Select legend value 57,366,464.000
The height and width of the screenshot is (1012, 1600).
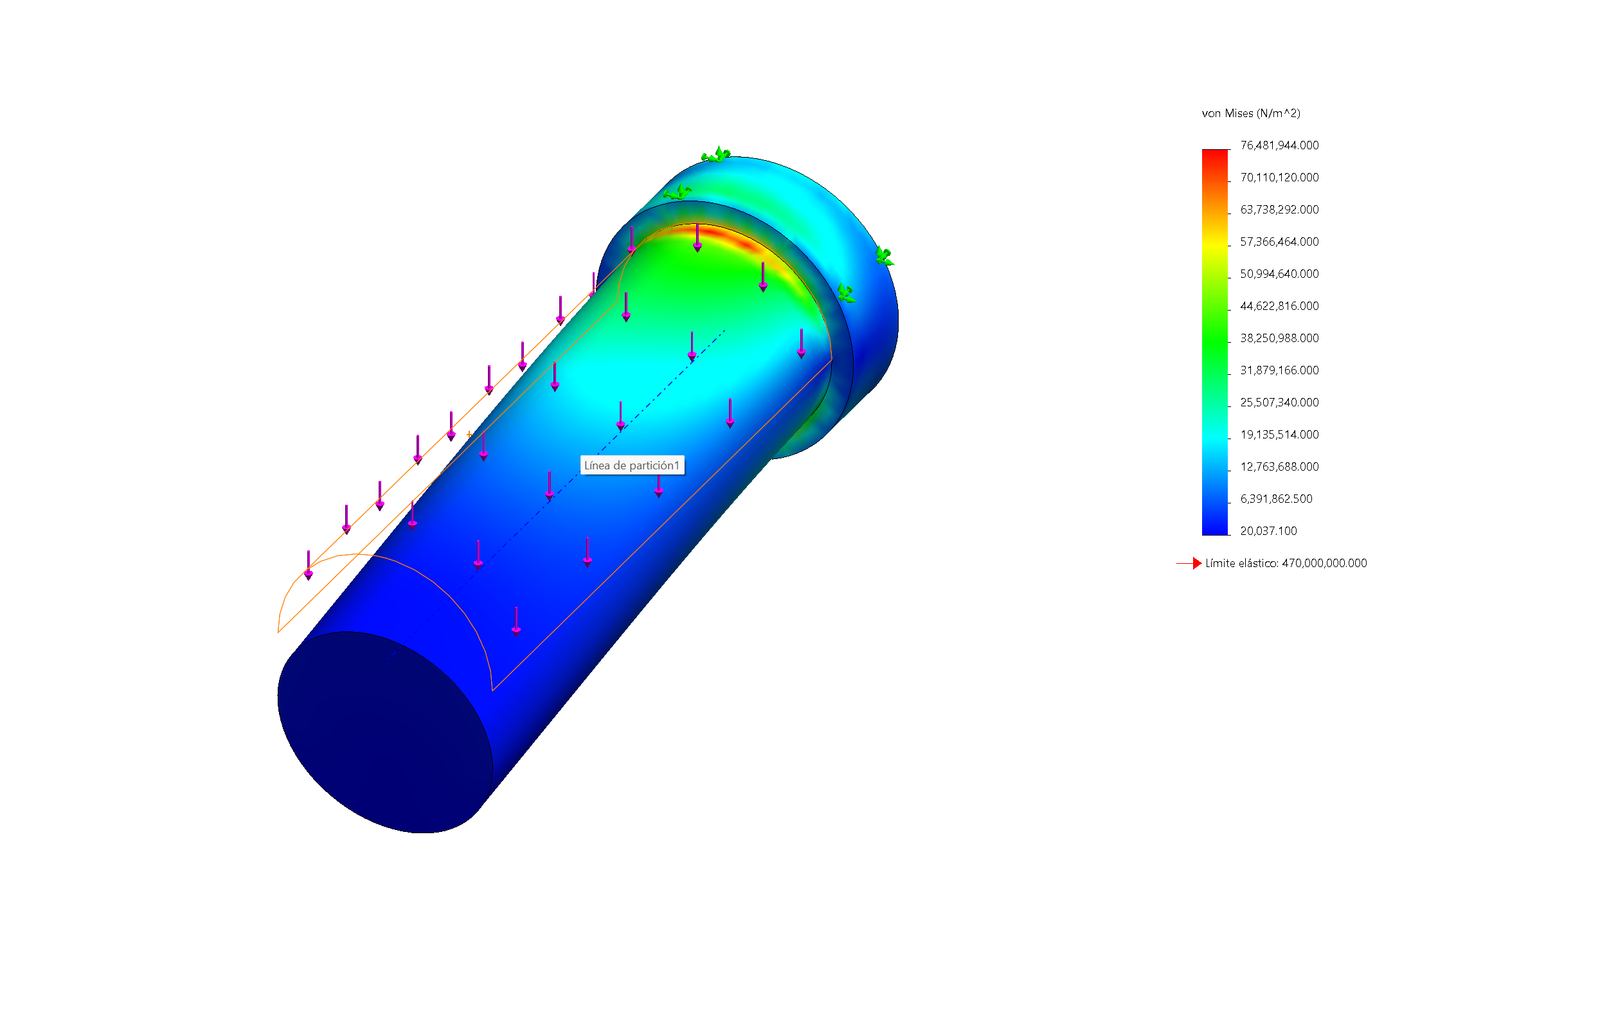[1279, 241]
